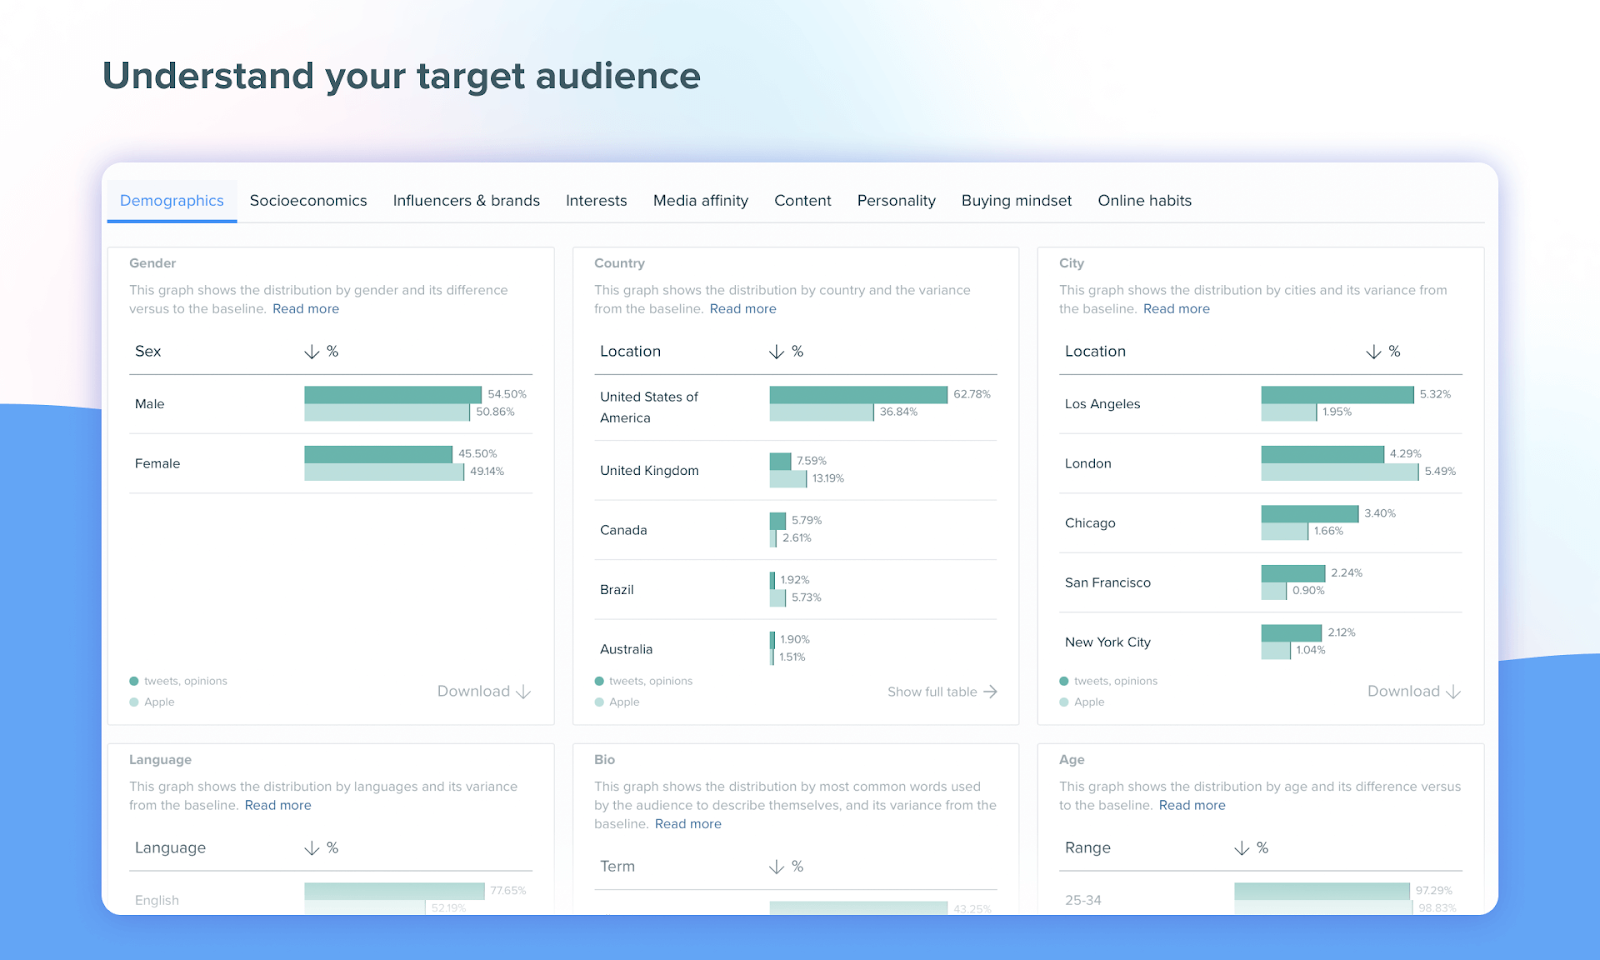The image size is (1600, 960).
Task: Click the sort arrow beside % in Age panel
Action: (x=1260, y=847)
